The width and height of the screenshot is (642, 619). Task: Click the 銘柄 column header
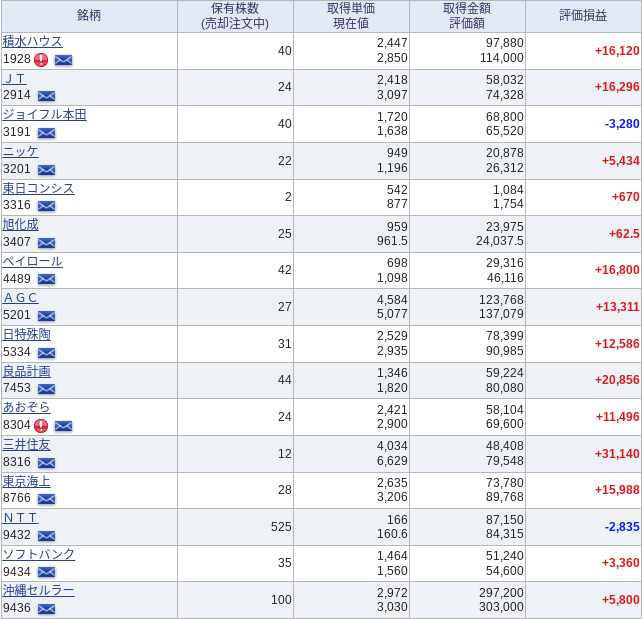89,16
